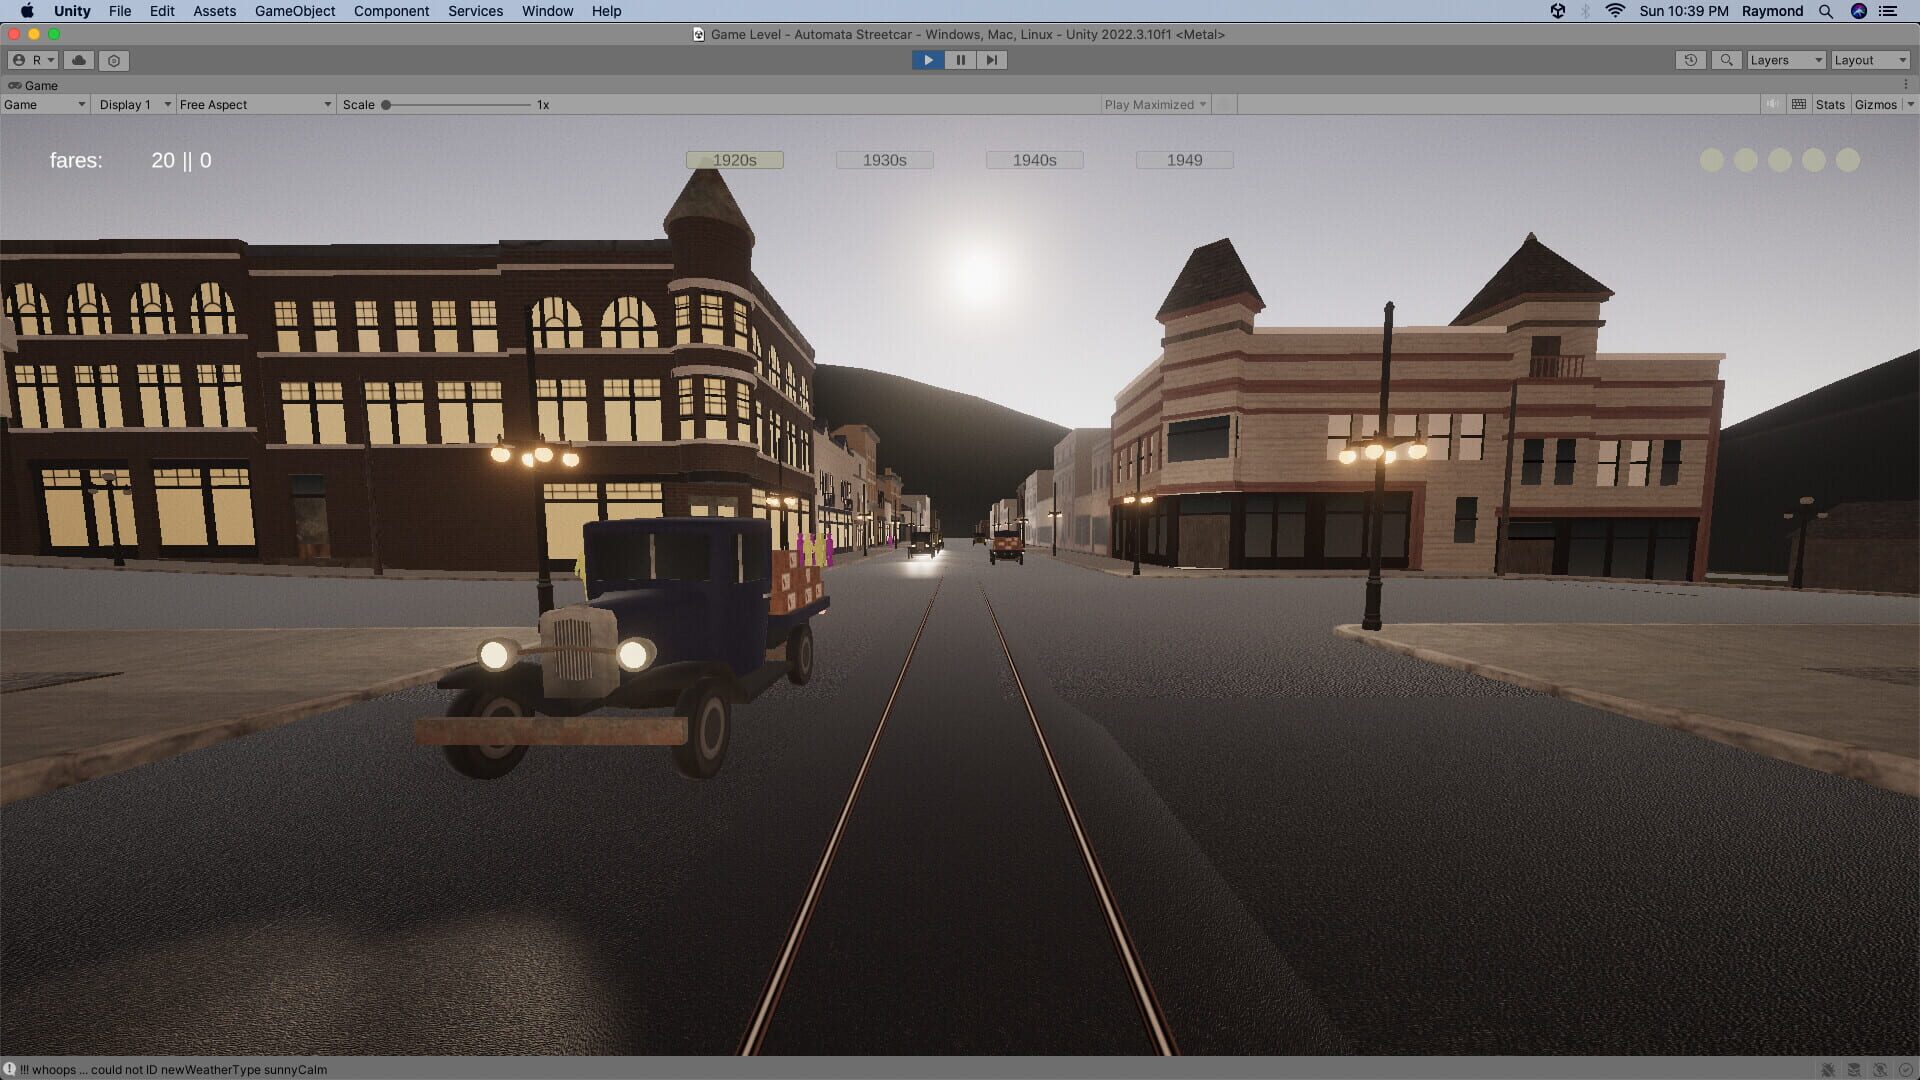Open the Gizmos options

coord(1877,104)
